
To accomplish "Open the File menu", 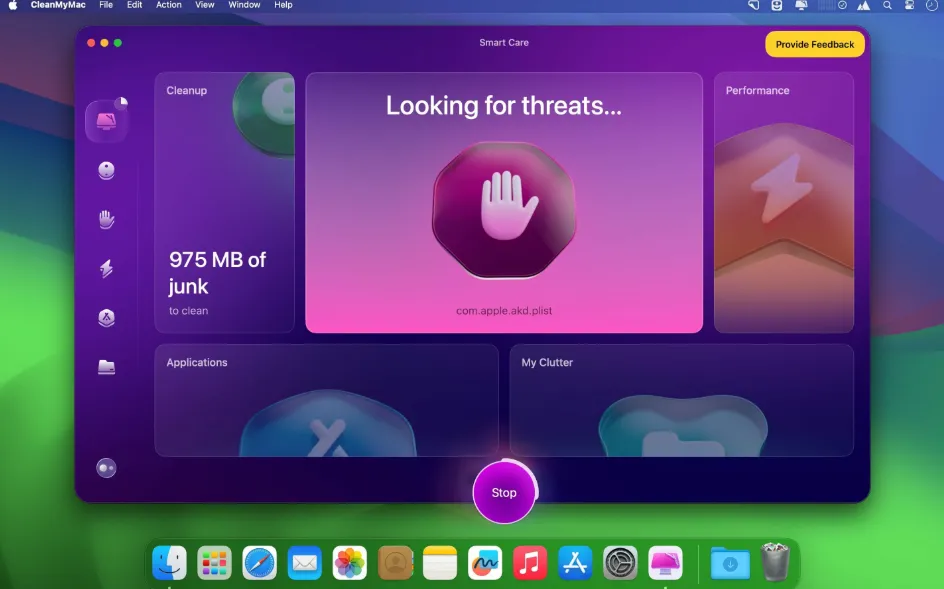I will click(x=106, y=5).
